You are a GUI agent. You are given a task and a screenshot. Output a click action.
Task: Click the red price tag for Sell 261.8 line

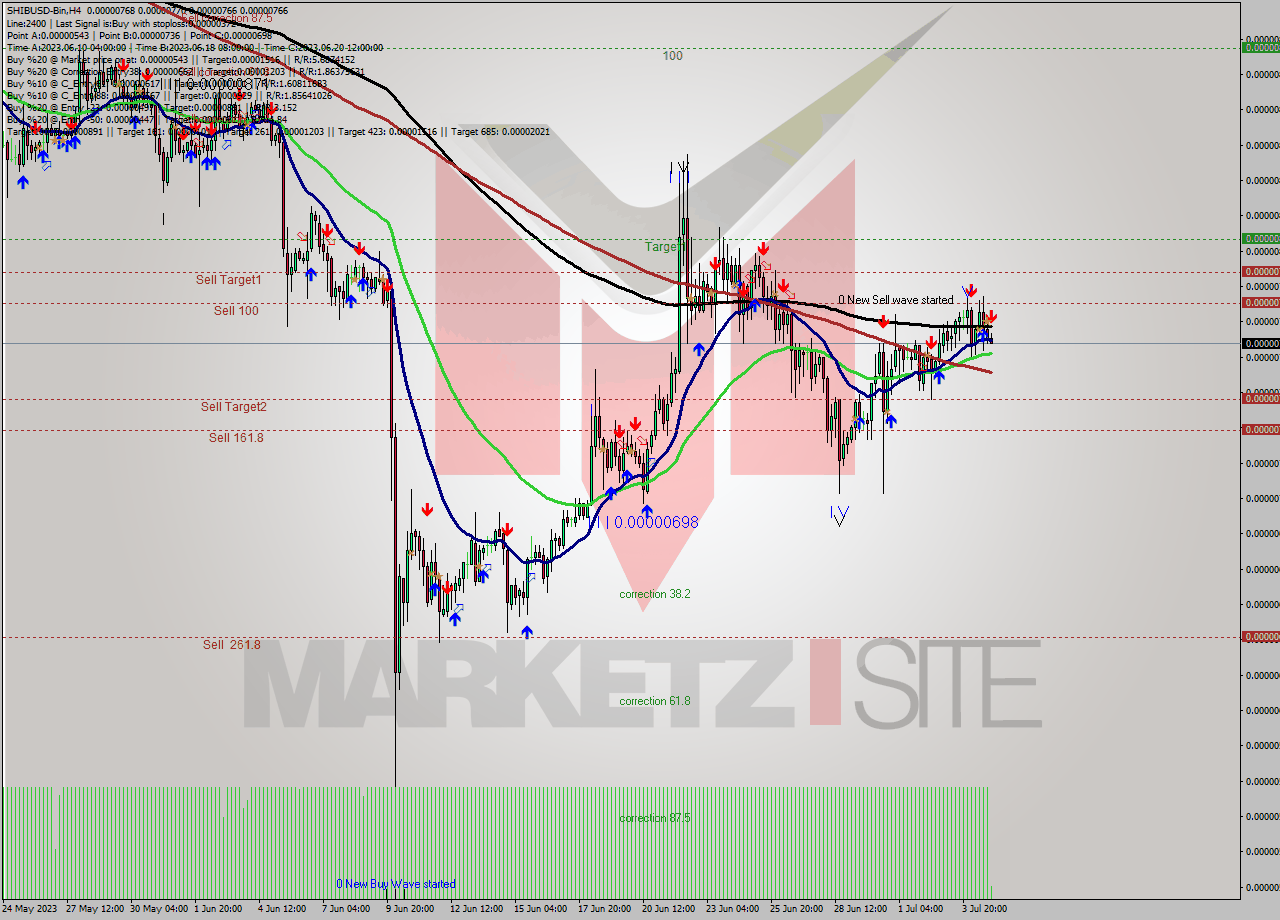point(1260,636)
